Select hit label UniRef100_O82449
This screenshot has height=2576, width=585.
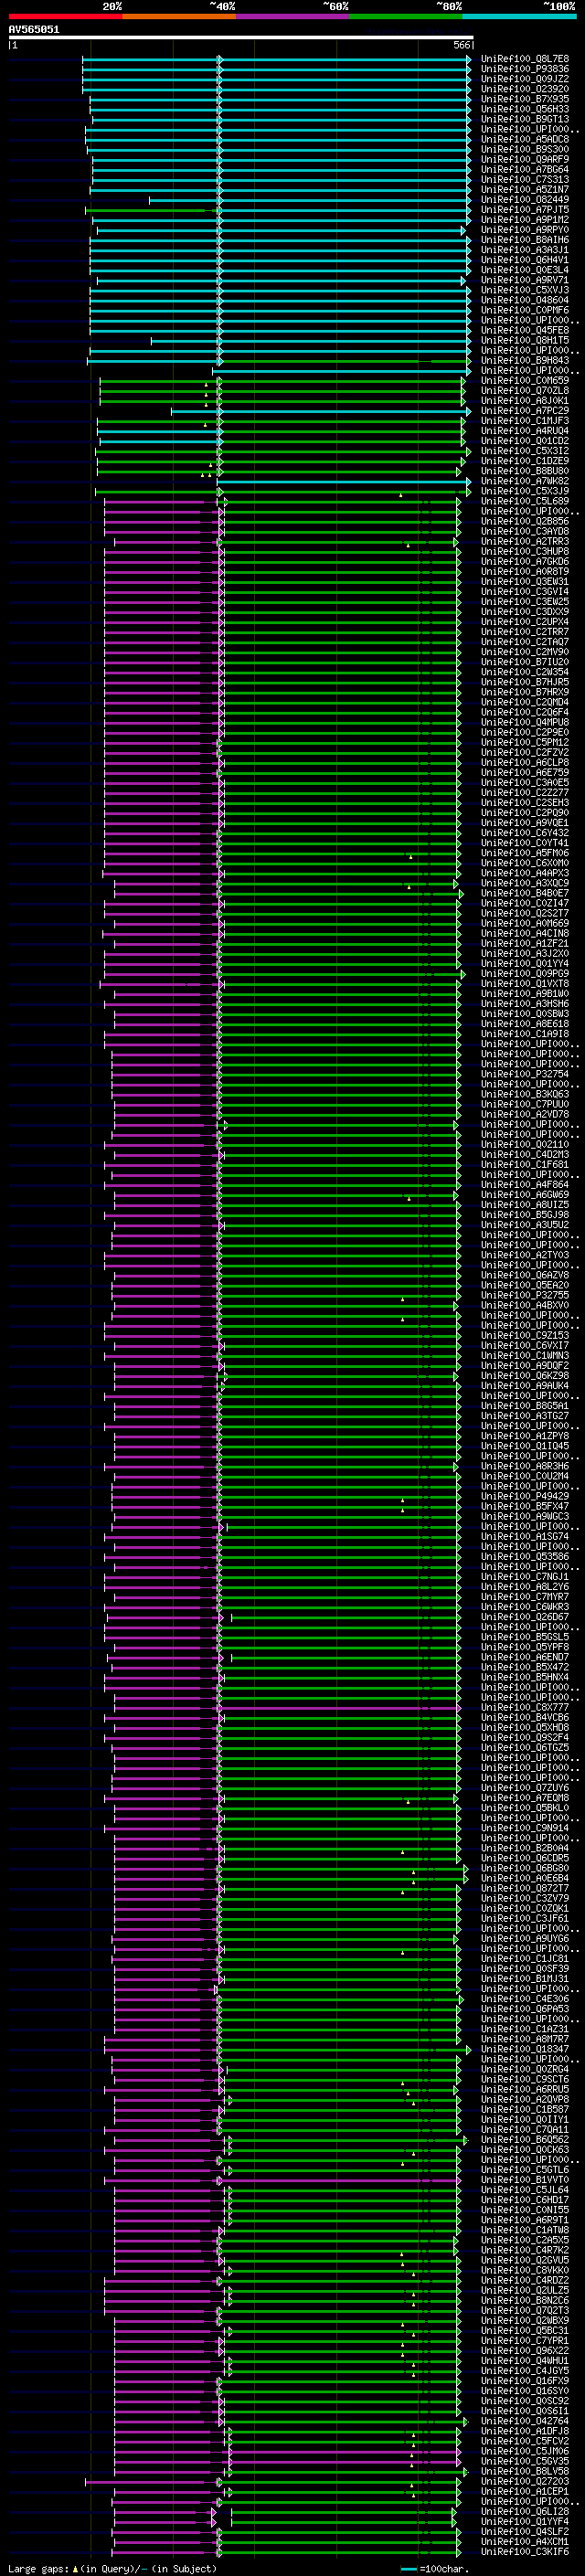[x=524, y=200]
